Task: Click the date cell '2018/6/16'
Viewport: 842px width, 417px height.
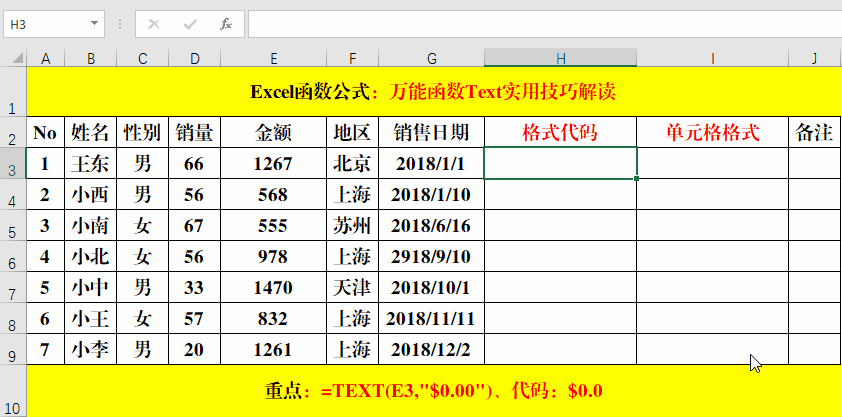Action: [431, 225]
